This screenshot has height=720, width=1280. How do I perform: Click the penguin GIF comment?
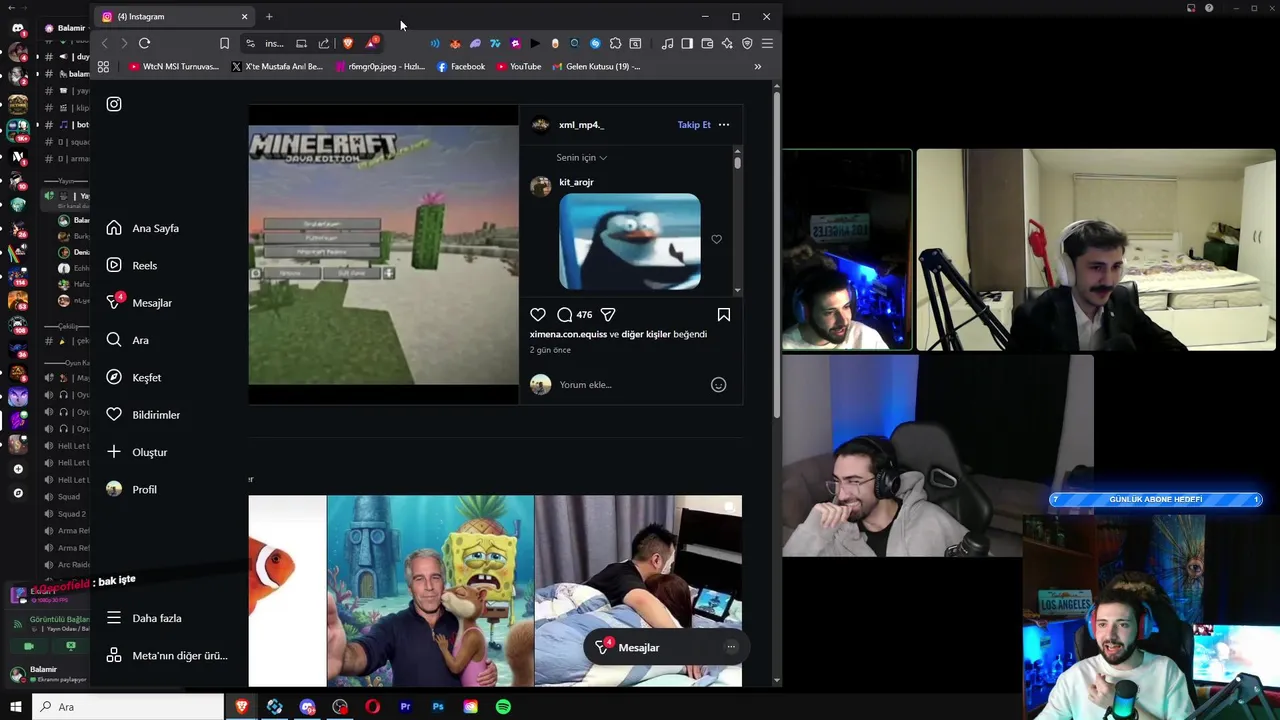point(630,242)
